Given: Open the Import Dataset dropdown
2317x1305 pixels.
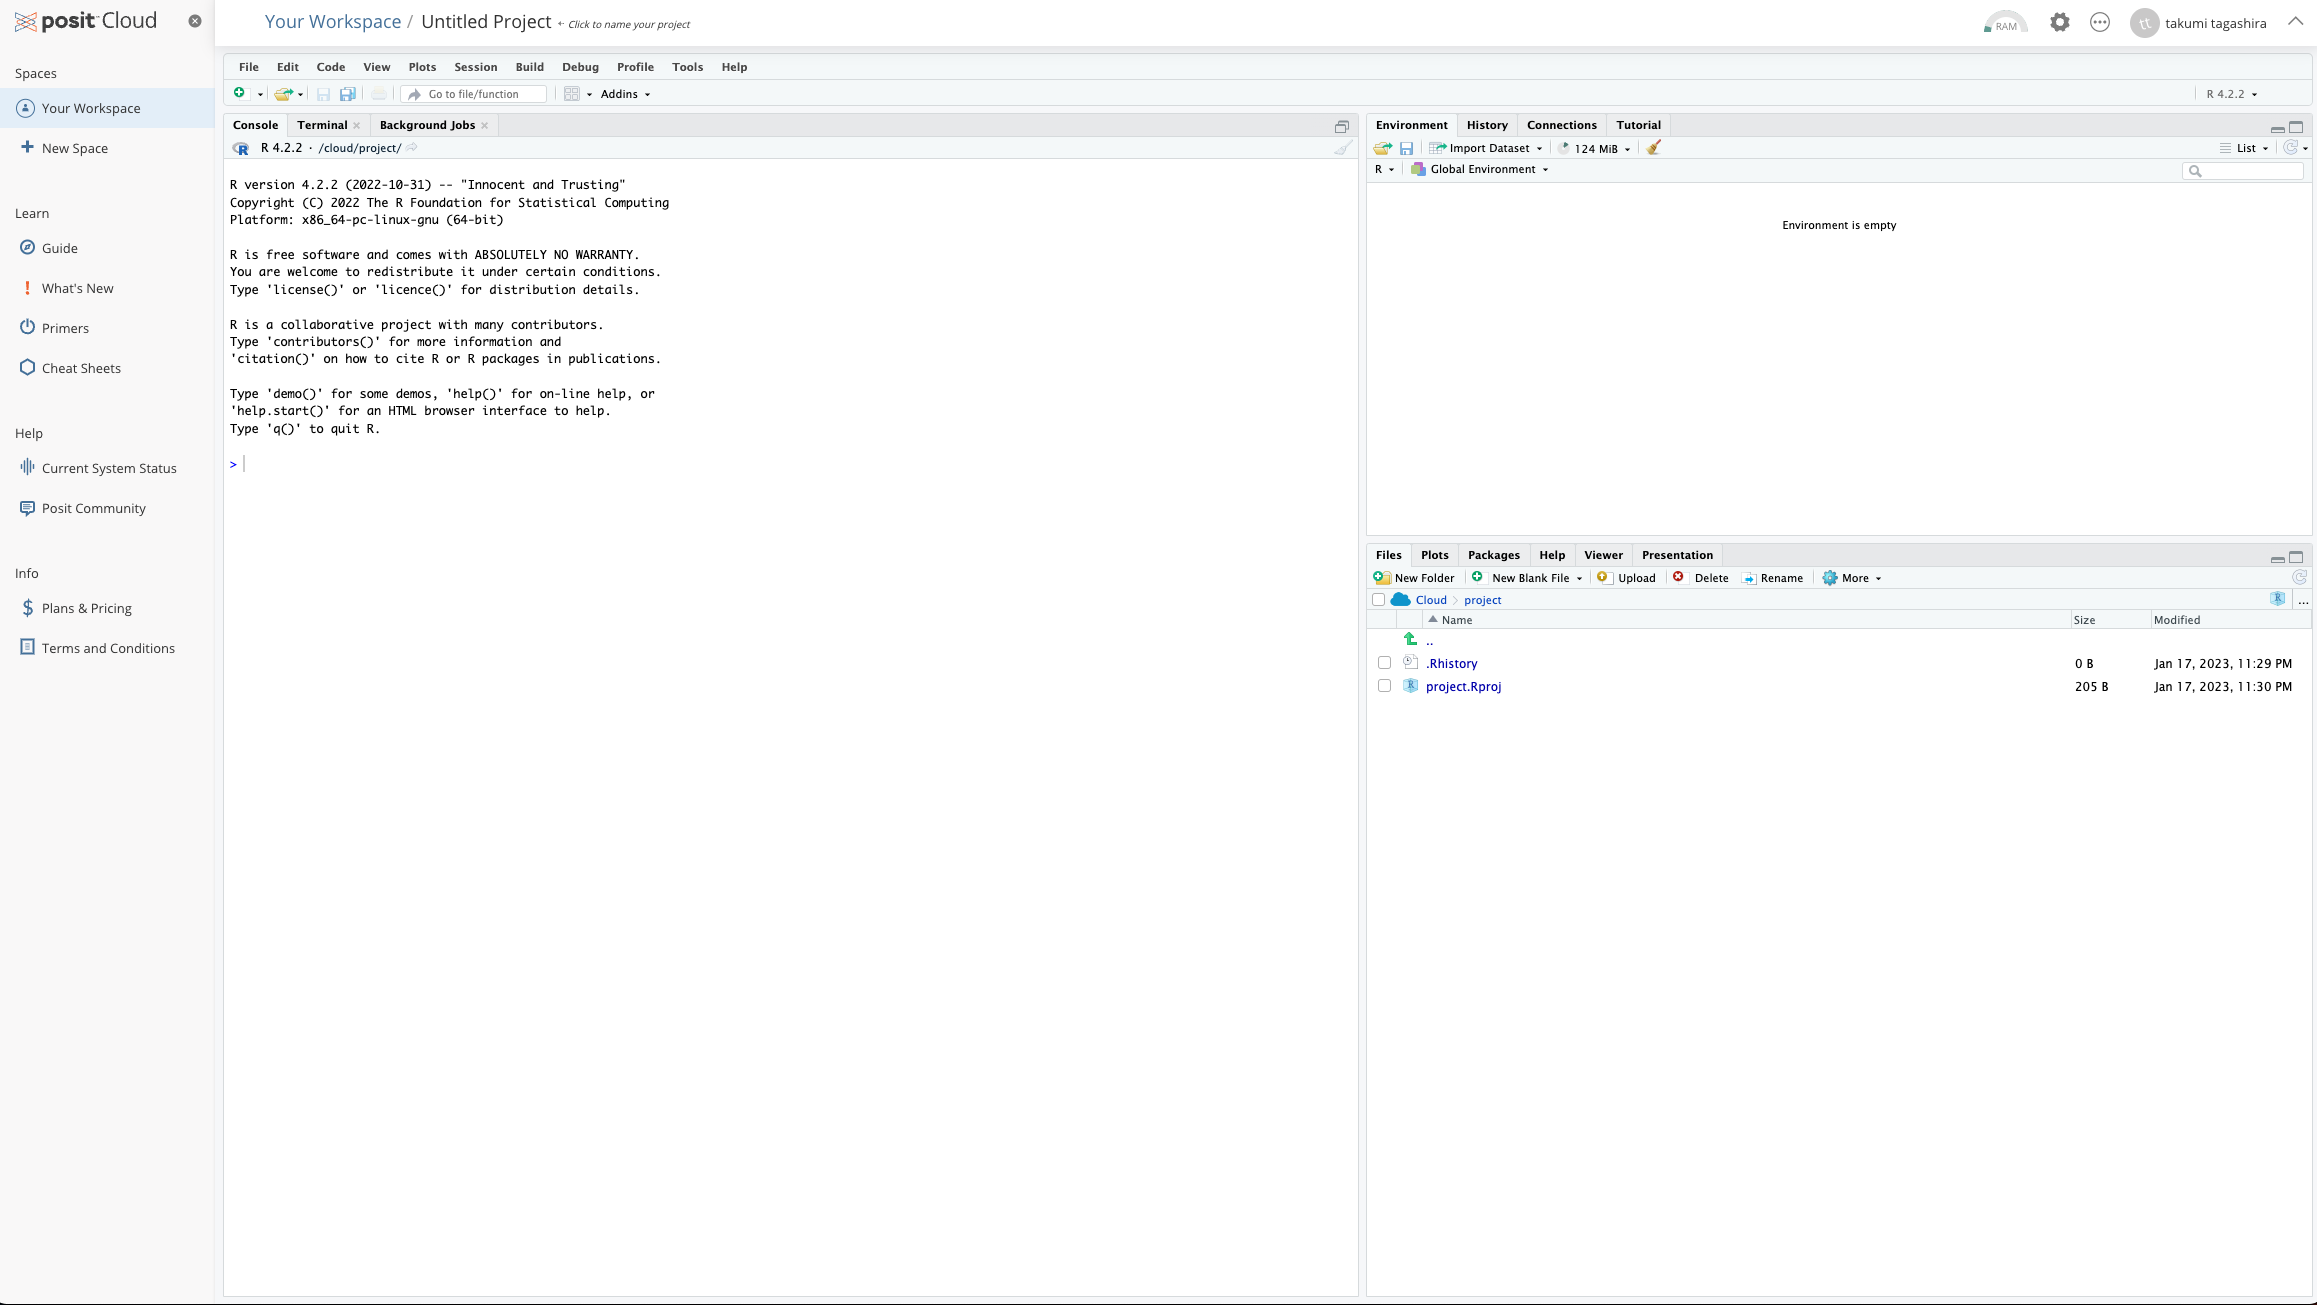Looking at the screenshot, I should click(1486, 148).
